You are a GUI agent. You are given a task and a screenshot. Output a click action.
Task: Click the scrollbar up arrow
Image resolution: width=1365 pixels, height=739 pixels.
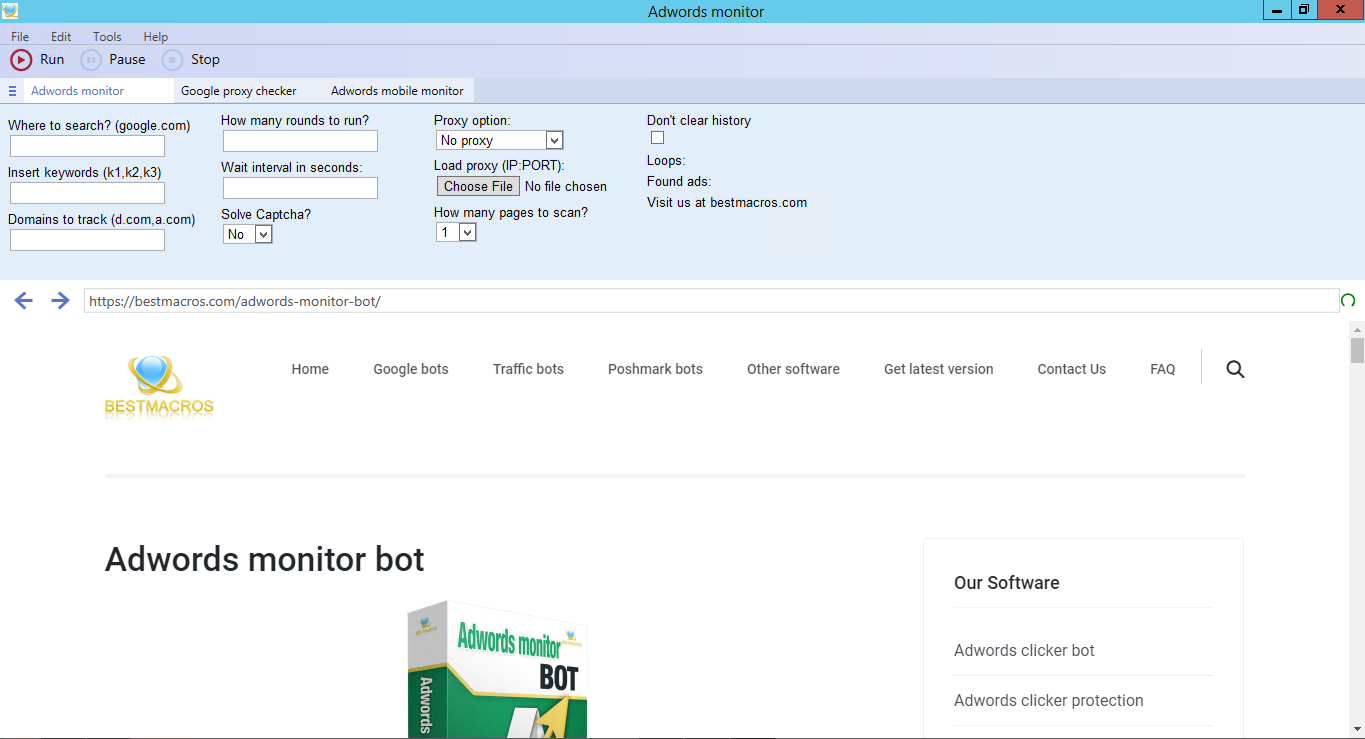(x=1357, y=328)
